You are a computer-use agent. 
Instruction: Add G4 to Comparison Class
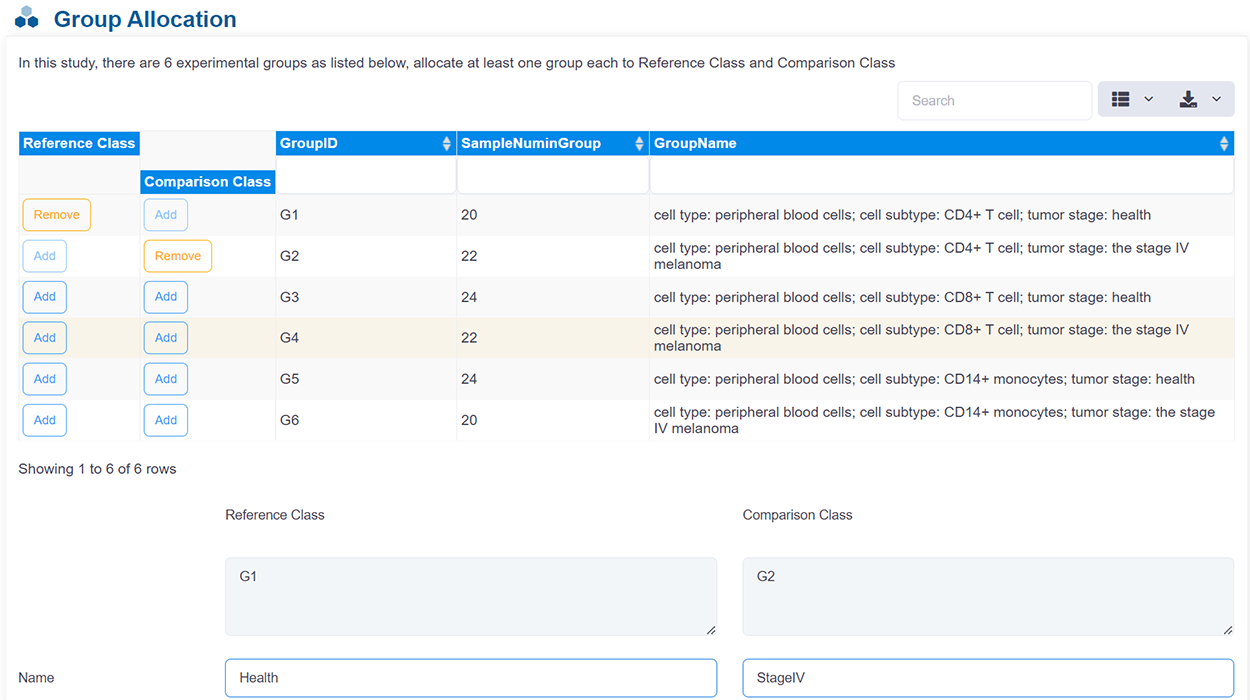[166, 338]
